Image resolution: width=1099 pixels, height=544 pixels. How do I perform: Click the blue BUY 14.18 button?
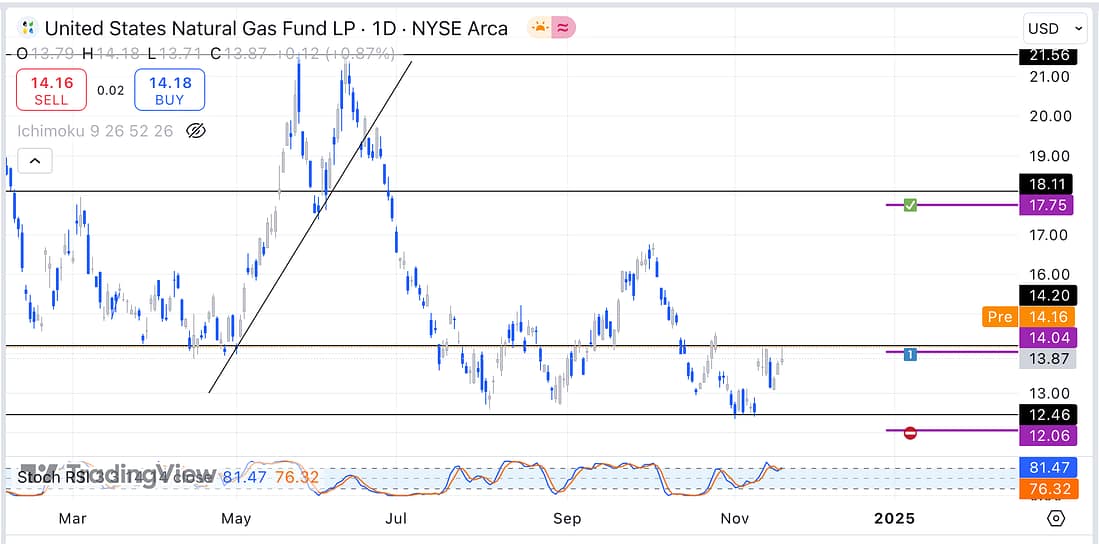[x=169, y=90]
